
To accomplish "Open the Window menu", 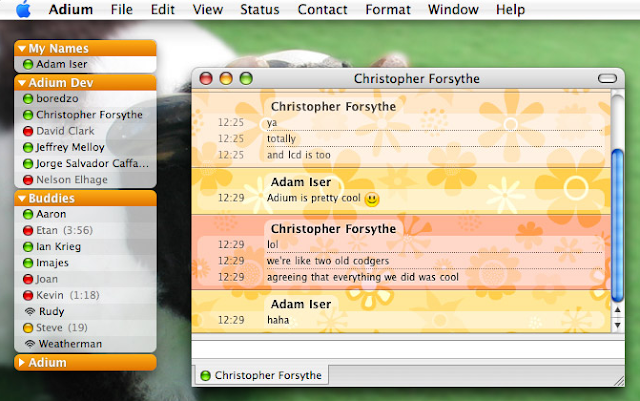I will tap(453, 9).
